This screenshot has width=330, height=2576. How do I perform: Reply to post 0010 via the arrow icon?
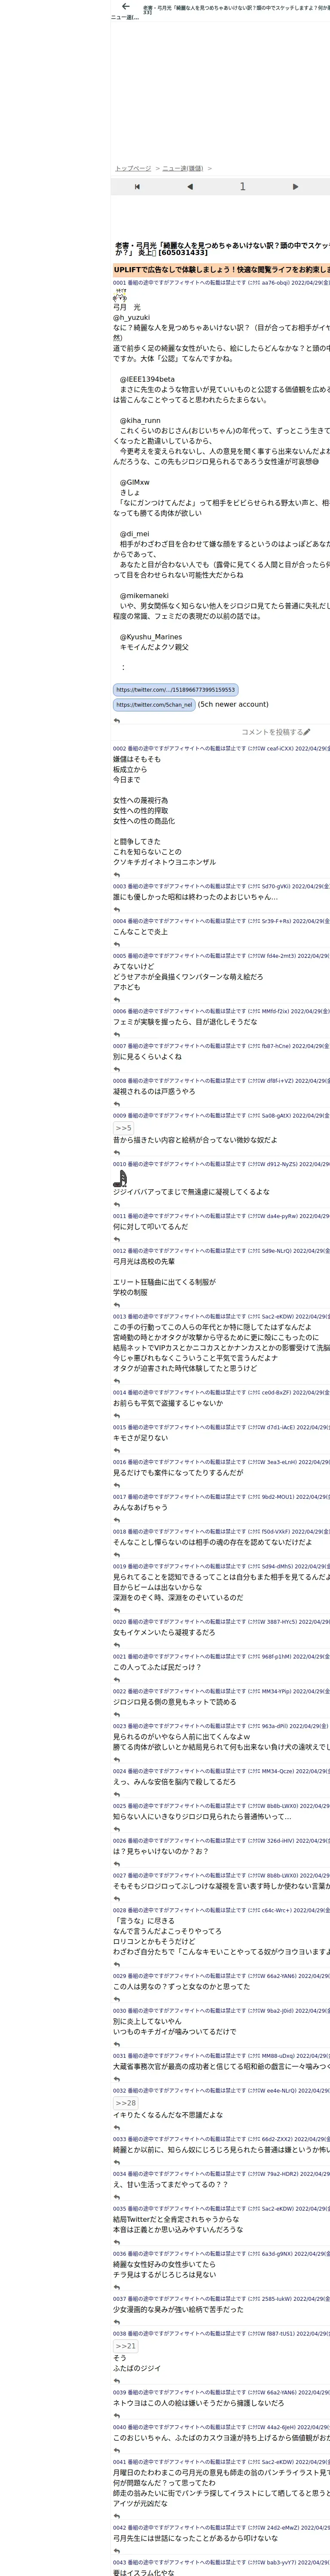[117, 1205]
